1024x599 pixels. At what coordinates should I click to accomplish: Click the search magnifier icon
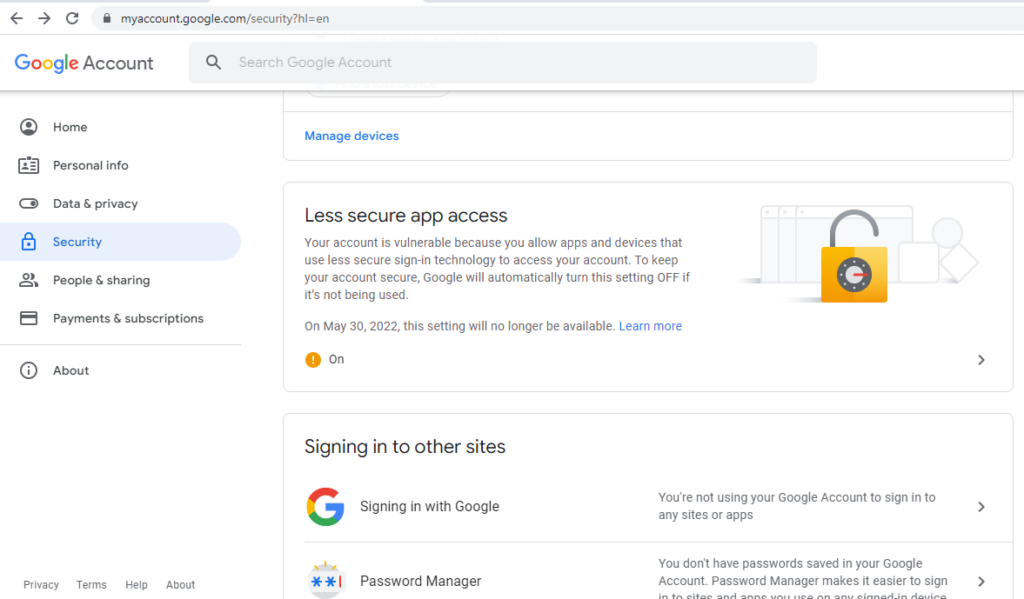(x=213, y=62)
